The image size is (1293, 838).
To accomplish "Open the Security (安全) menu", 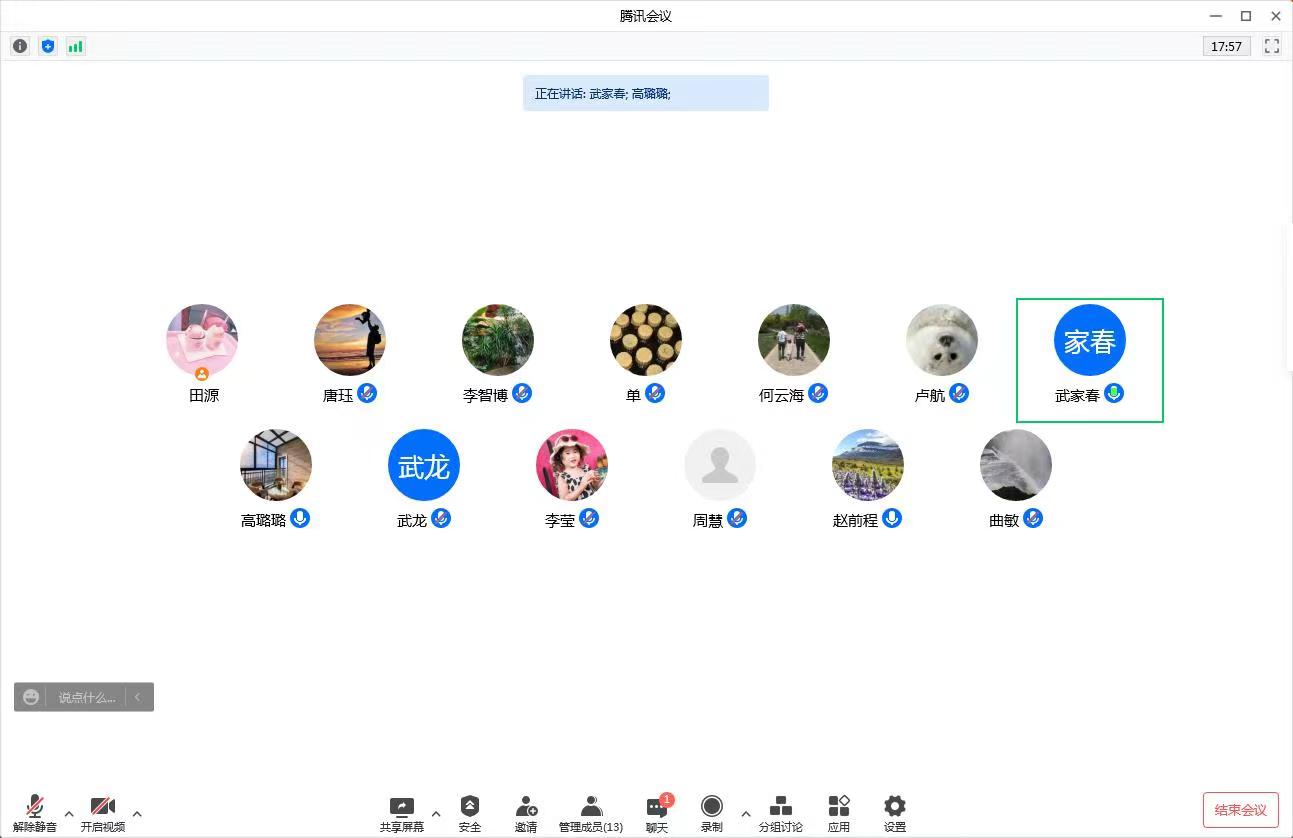I will 470,813.
